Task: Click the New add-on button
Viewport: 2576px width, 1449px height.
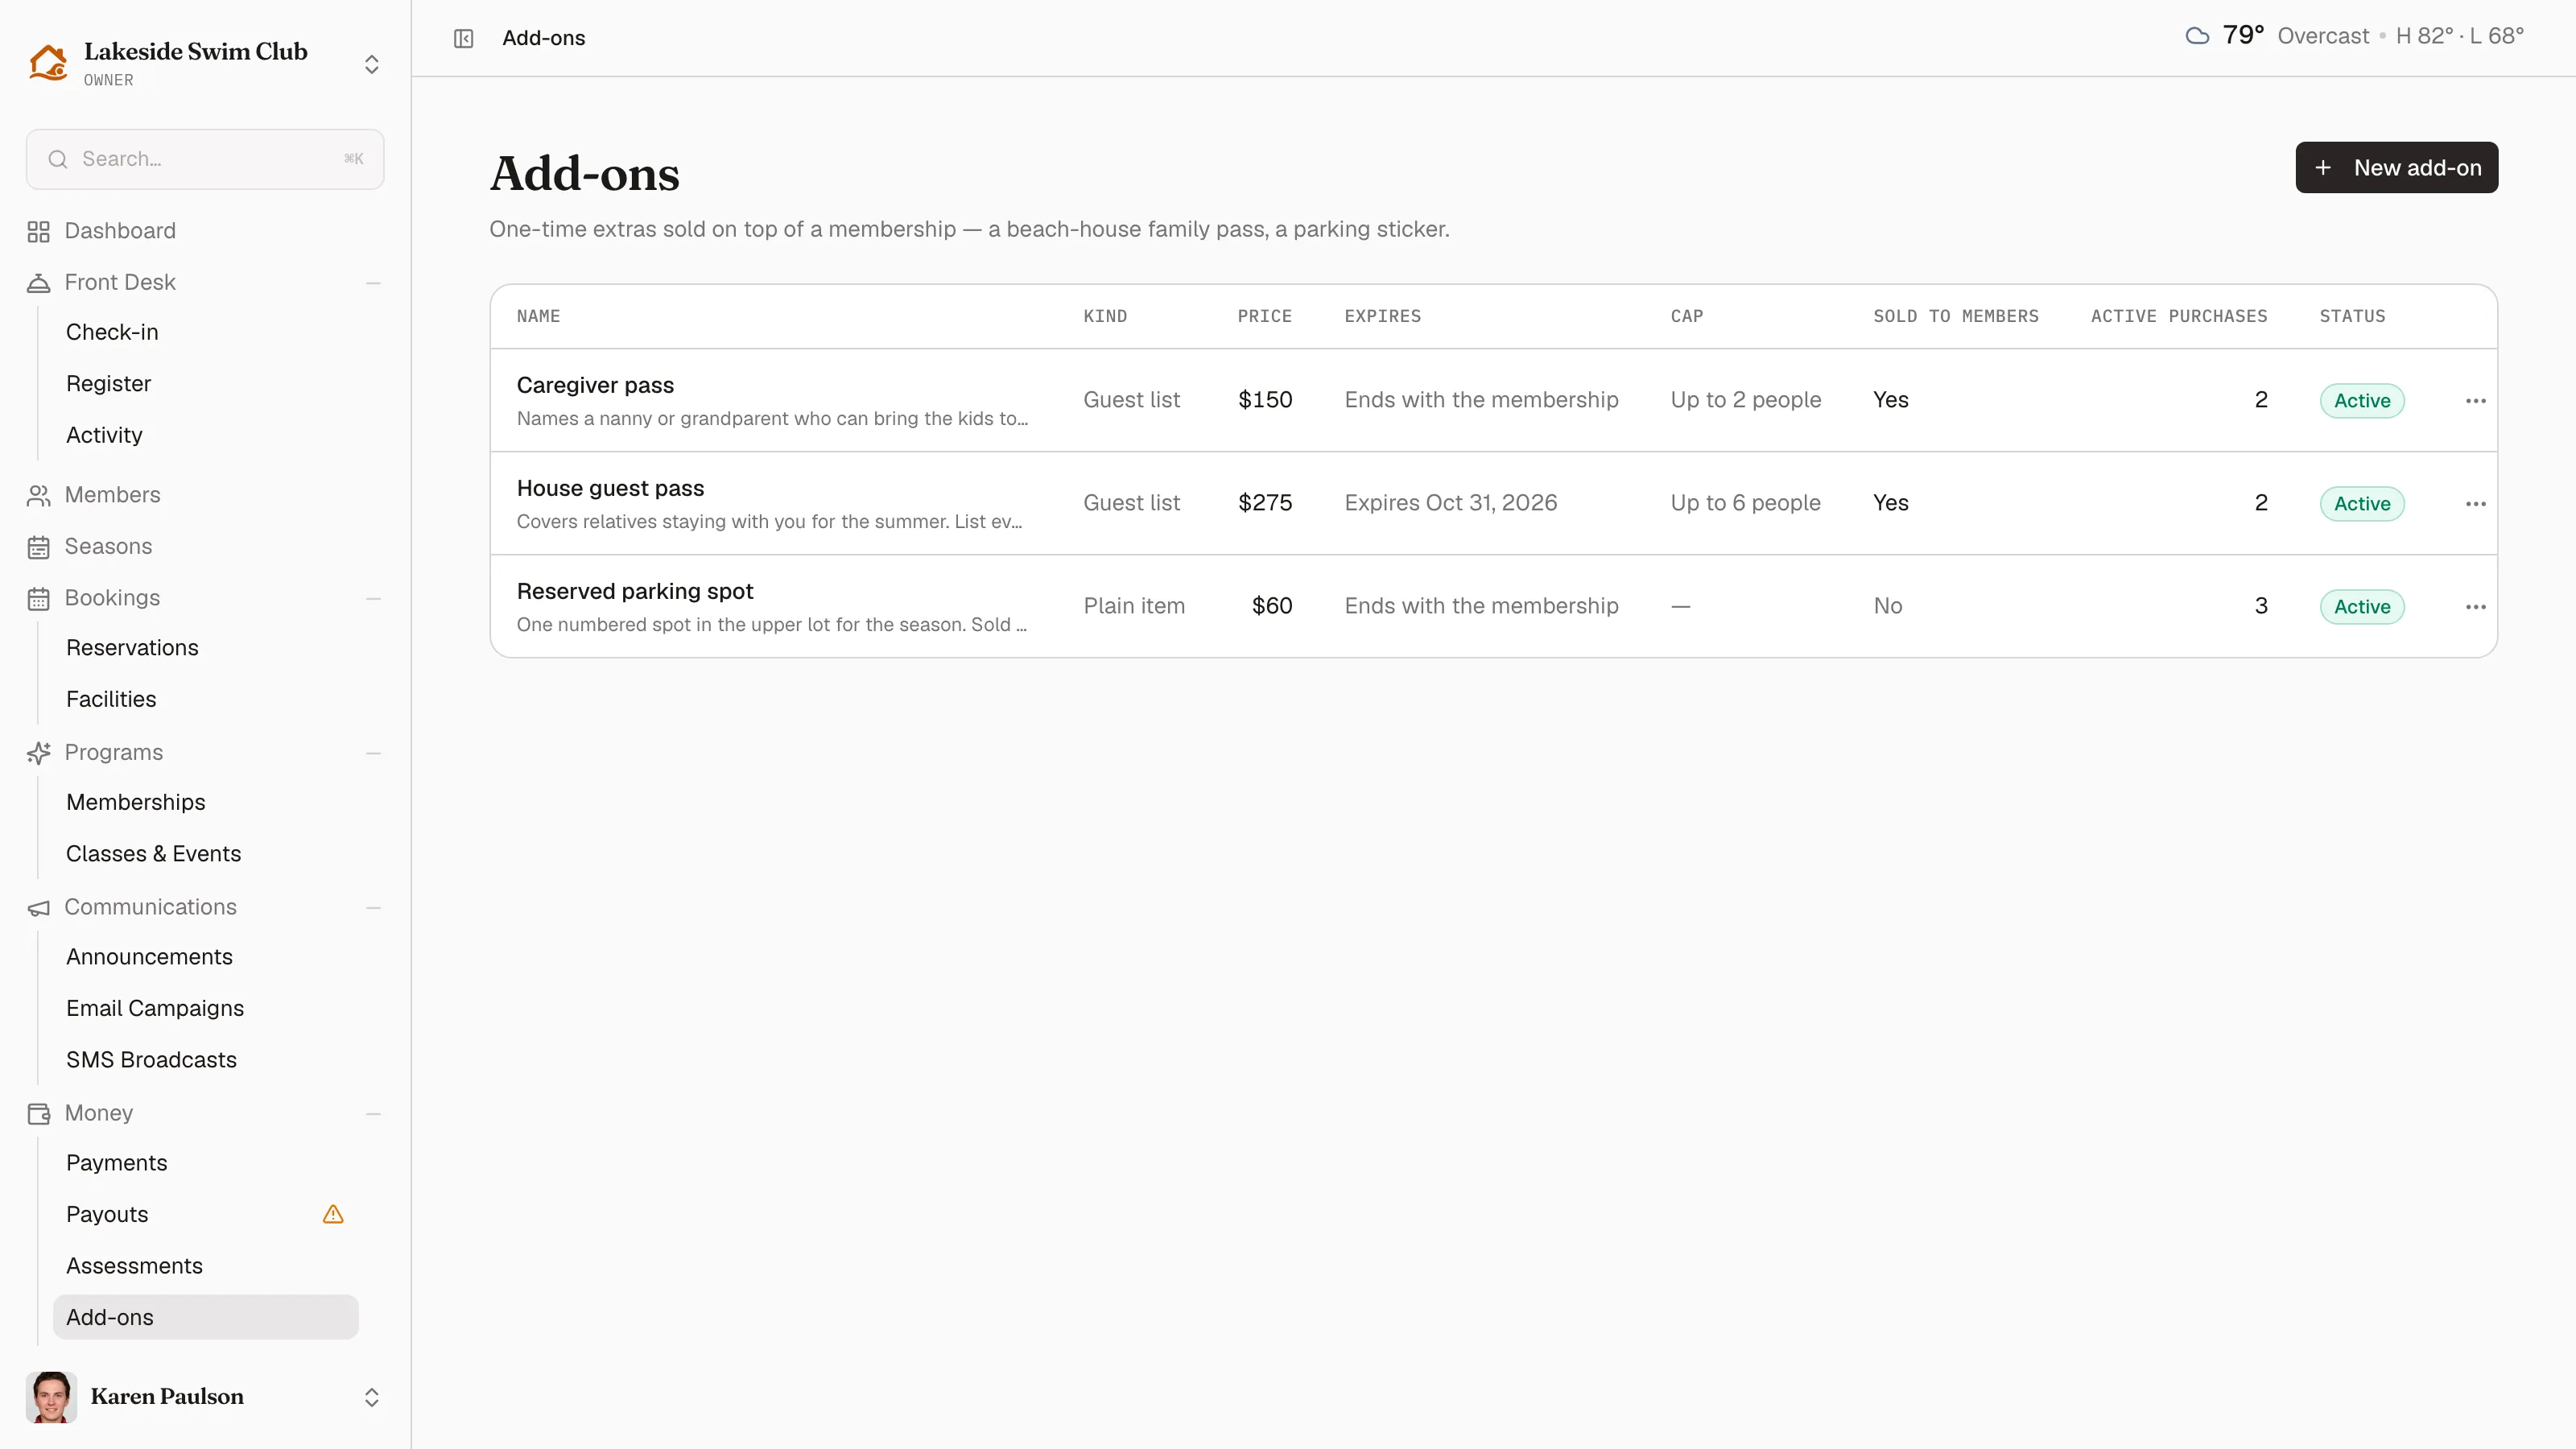Action: pos(2396,168)
